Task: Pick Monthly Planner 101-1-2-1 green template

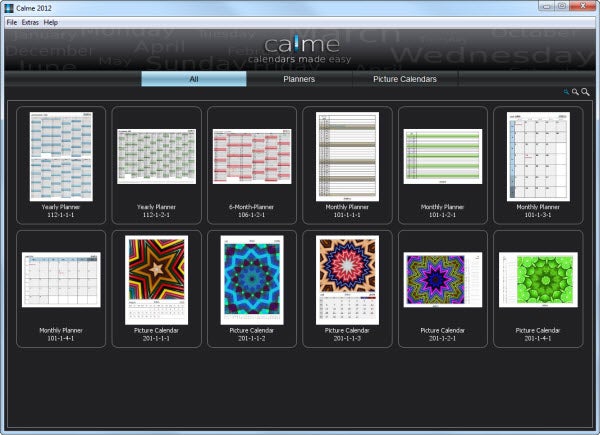Action: pyautogui.click(x=443, y=156)
